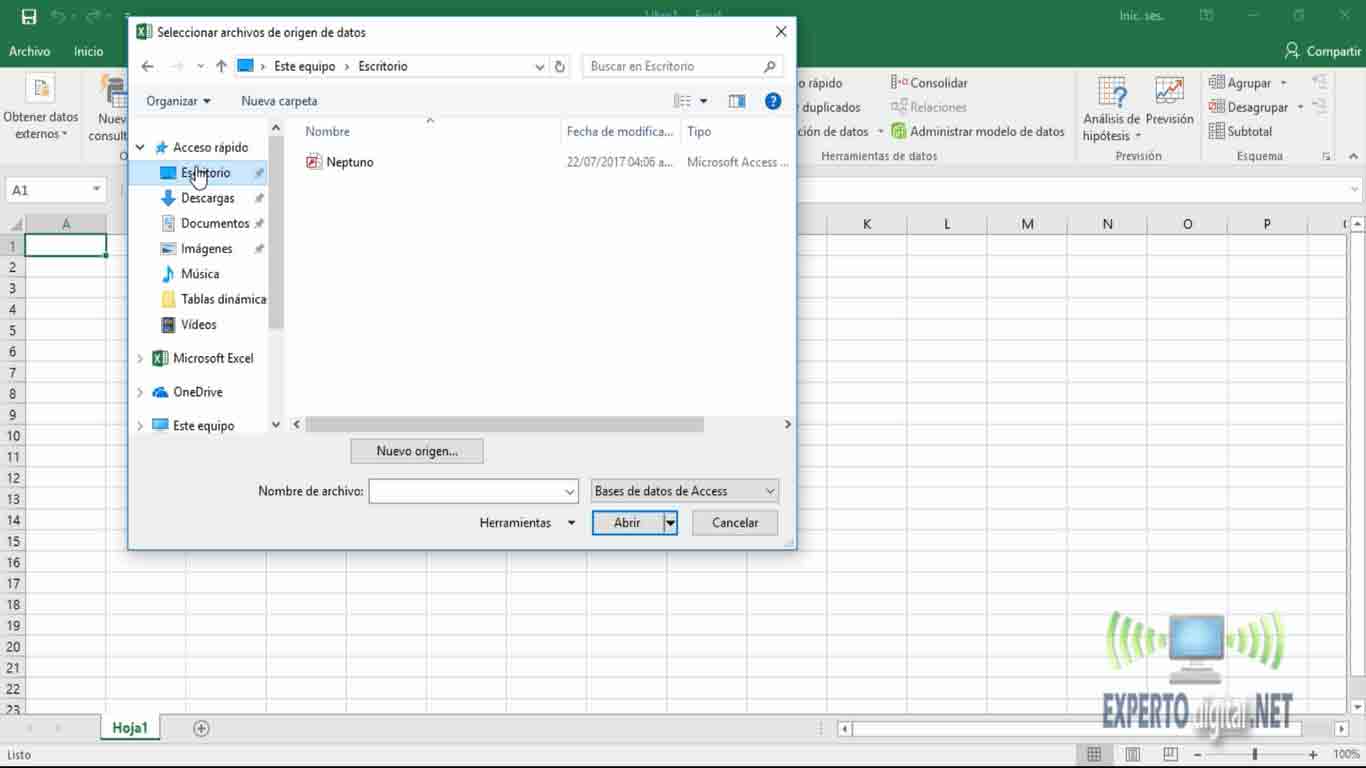Toggle the preview pane icon

(737, 101)
